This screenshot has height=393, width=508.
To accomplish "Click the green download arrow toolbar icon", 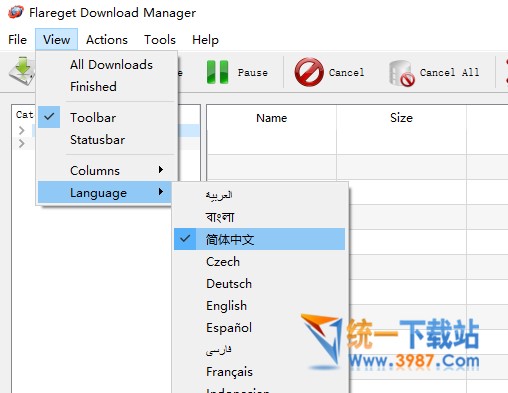I will (22, 71).
